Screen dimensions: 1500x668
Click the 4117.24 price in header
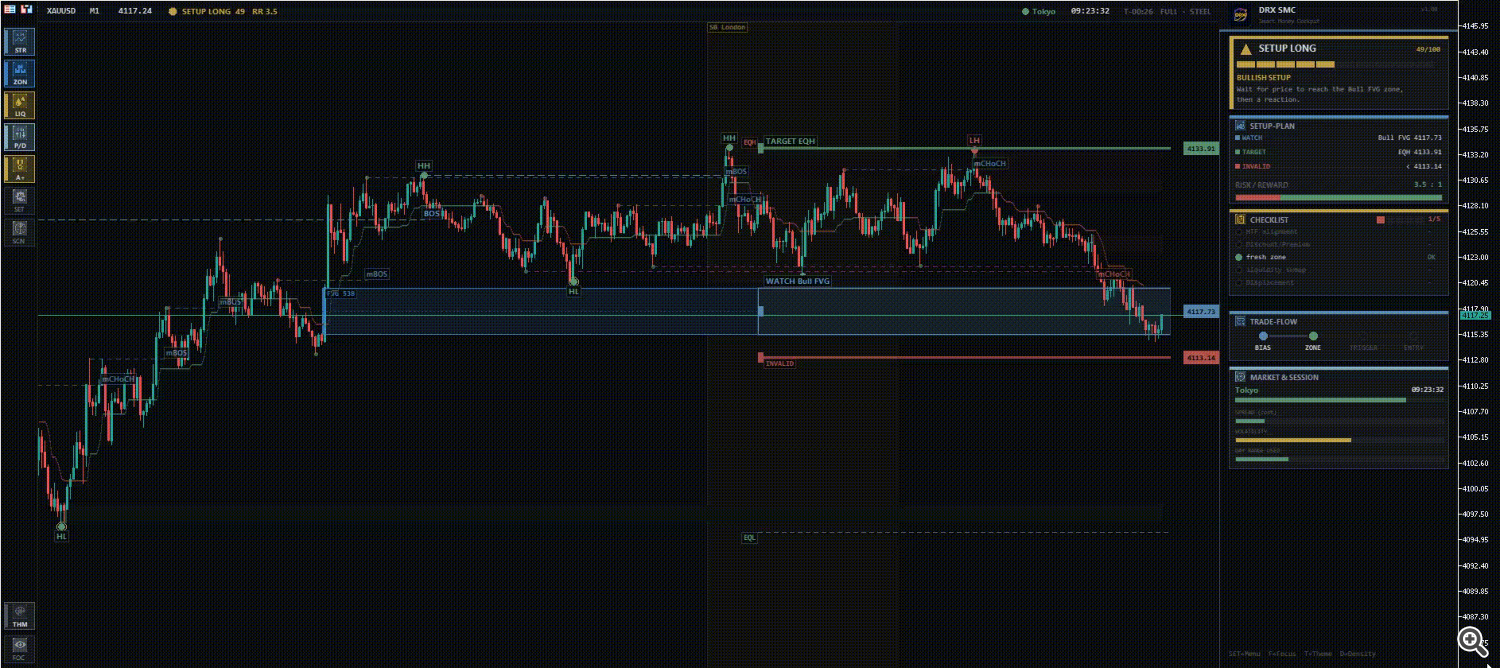click(135, 11)
